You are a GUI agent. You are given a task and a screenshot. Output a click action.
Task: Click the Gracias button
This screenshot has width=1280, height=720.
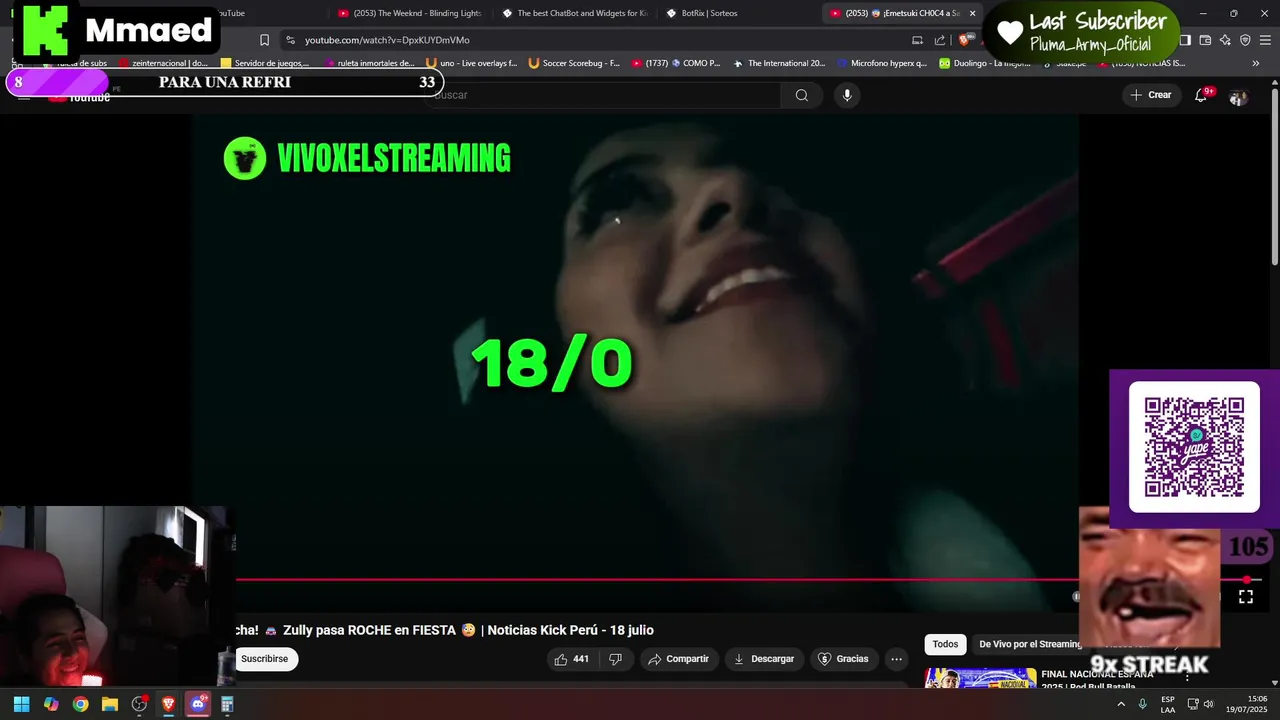(843, 659)
